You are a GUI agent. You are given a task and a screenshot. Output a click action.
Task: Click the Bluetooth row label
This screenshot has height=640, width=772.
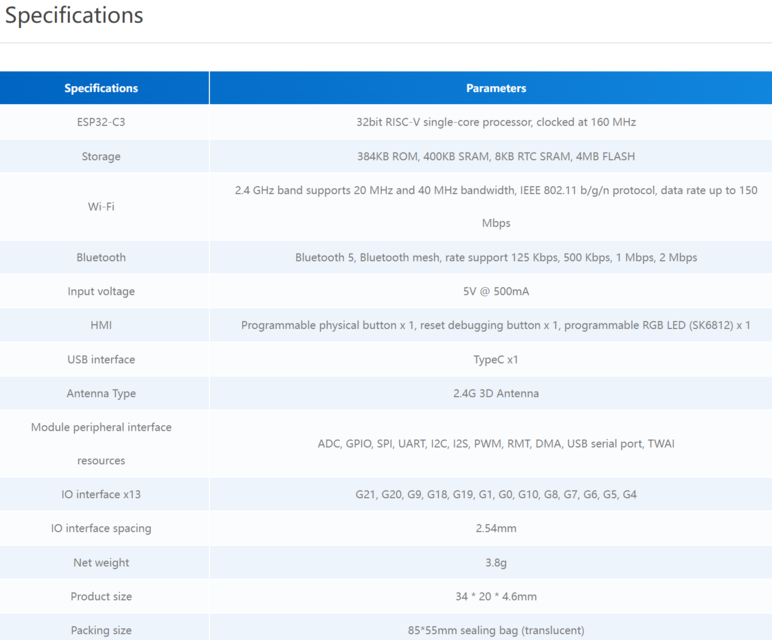click(101, 257)
